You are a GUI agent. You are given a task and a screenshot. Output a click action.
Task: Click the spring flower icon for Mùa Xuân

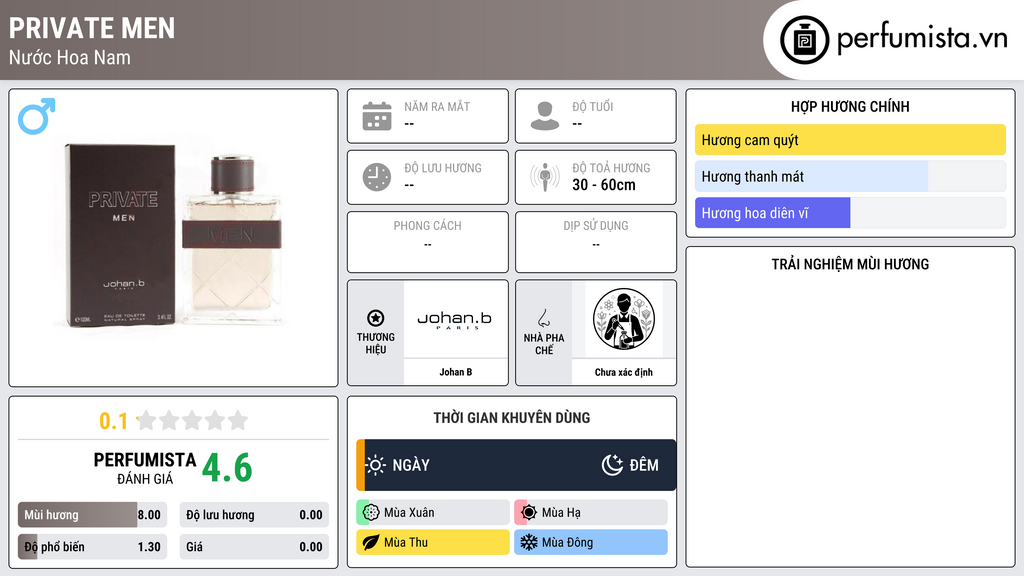[x=371, y=513]
